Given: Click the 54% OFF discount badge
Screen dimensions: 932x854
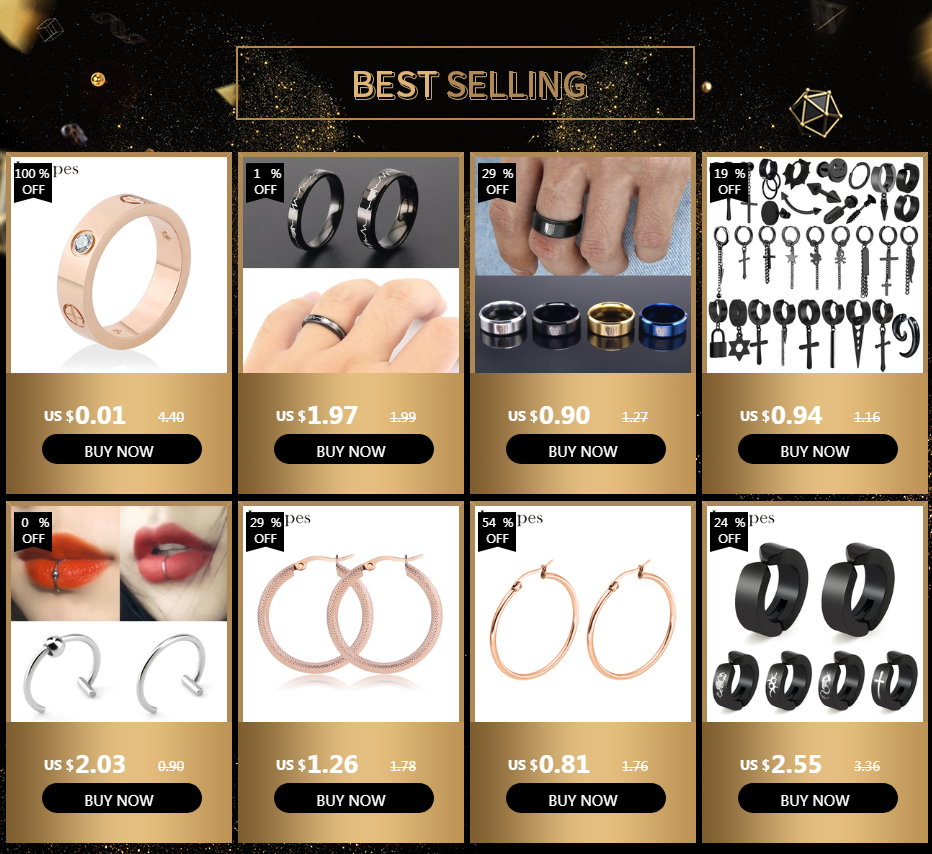Looking at the screenshot, I should [497, 531].
